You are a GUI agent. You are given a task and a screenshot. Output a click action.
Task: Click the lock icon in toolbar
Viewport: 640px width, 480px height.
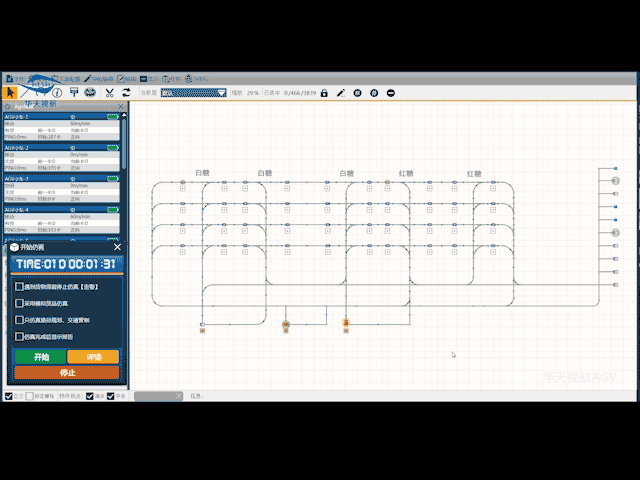click(325, 93)
